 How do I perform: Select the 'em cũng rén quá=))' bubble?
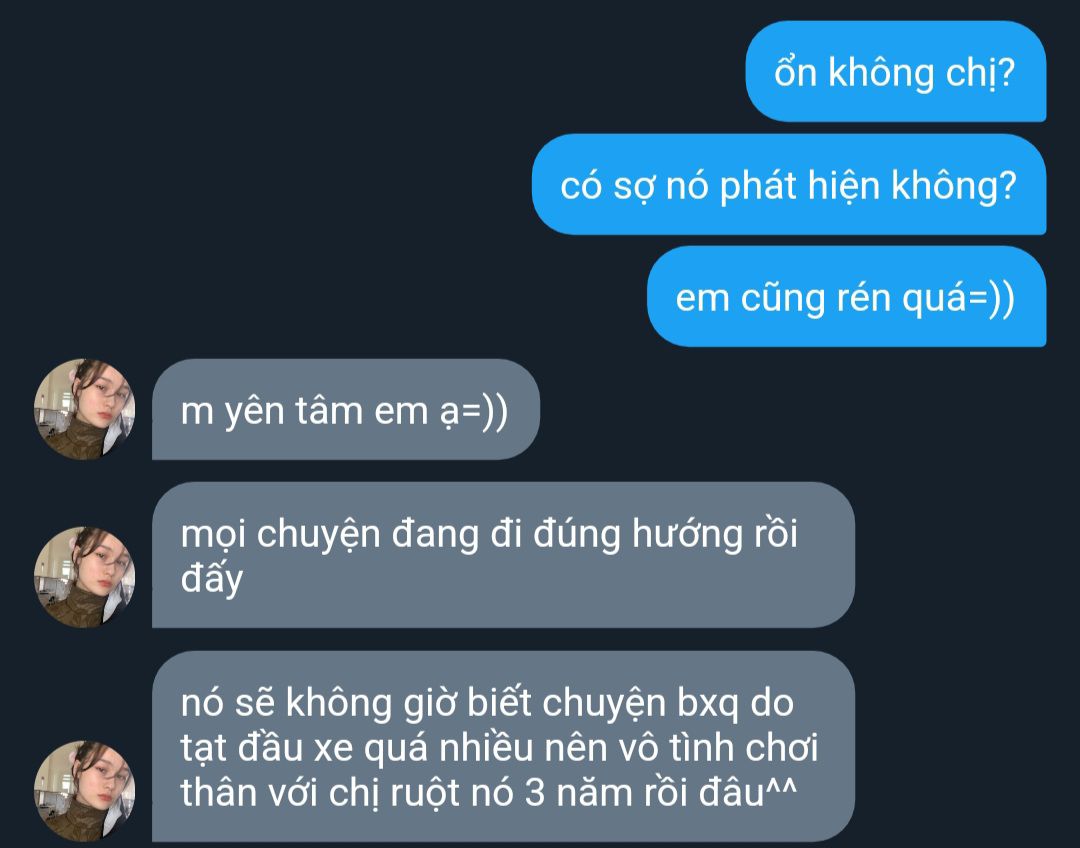click(x=847, y=297)
